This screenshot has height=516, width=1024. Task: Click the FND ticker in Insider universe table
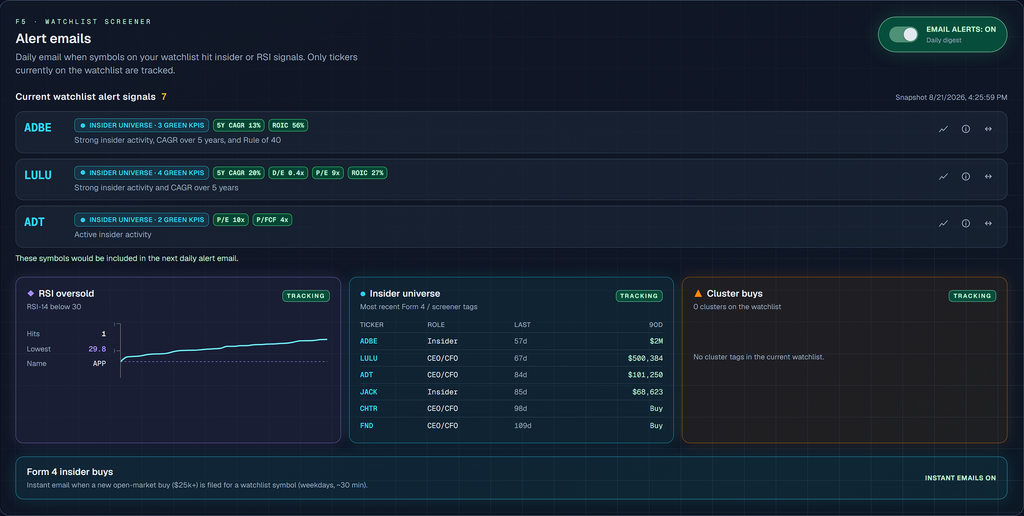(366, 425)
